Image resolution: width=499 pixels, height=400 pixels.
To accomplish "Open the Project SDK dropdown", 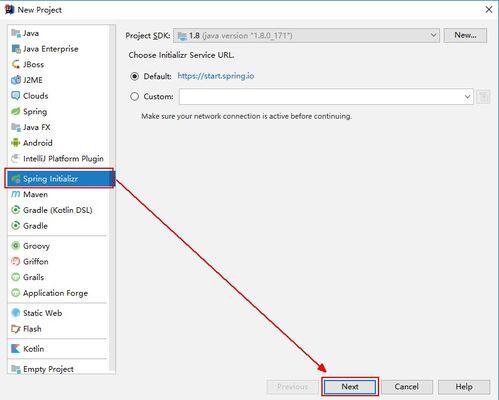I will tap(306, 35).
